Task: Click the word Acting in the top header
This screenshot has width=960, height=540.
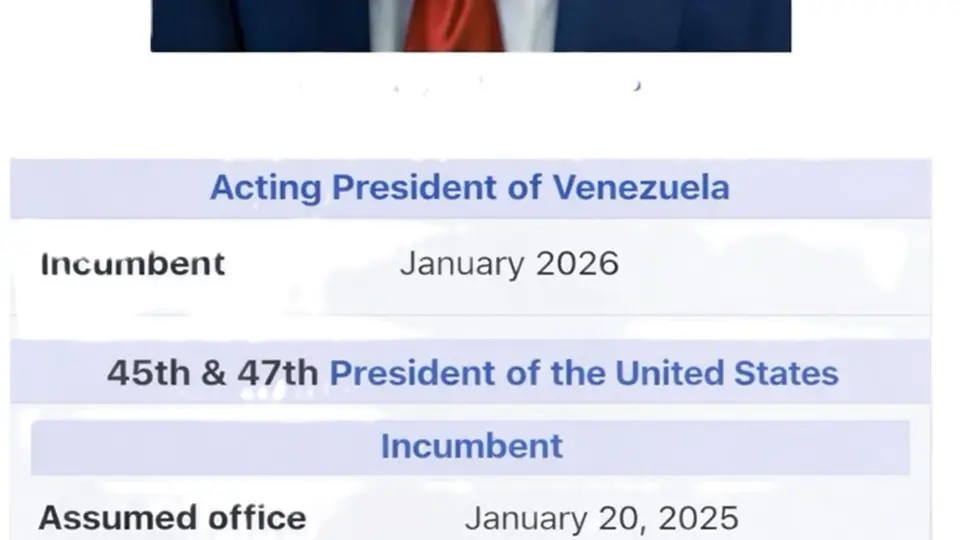Action: pos(266,187)
